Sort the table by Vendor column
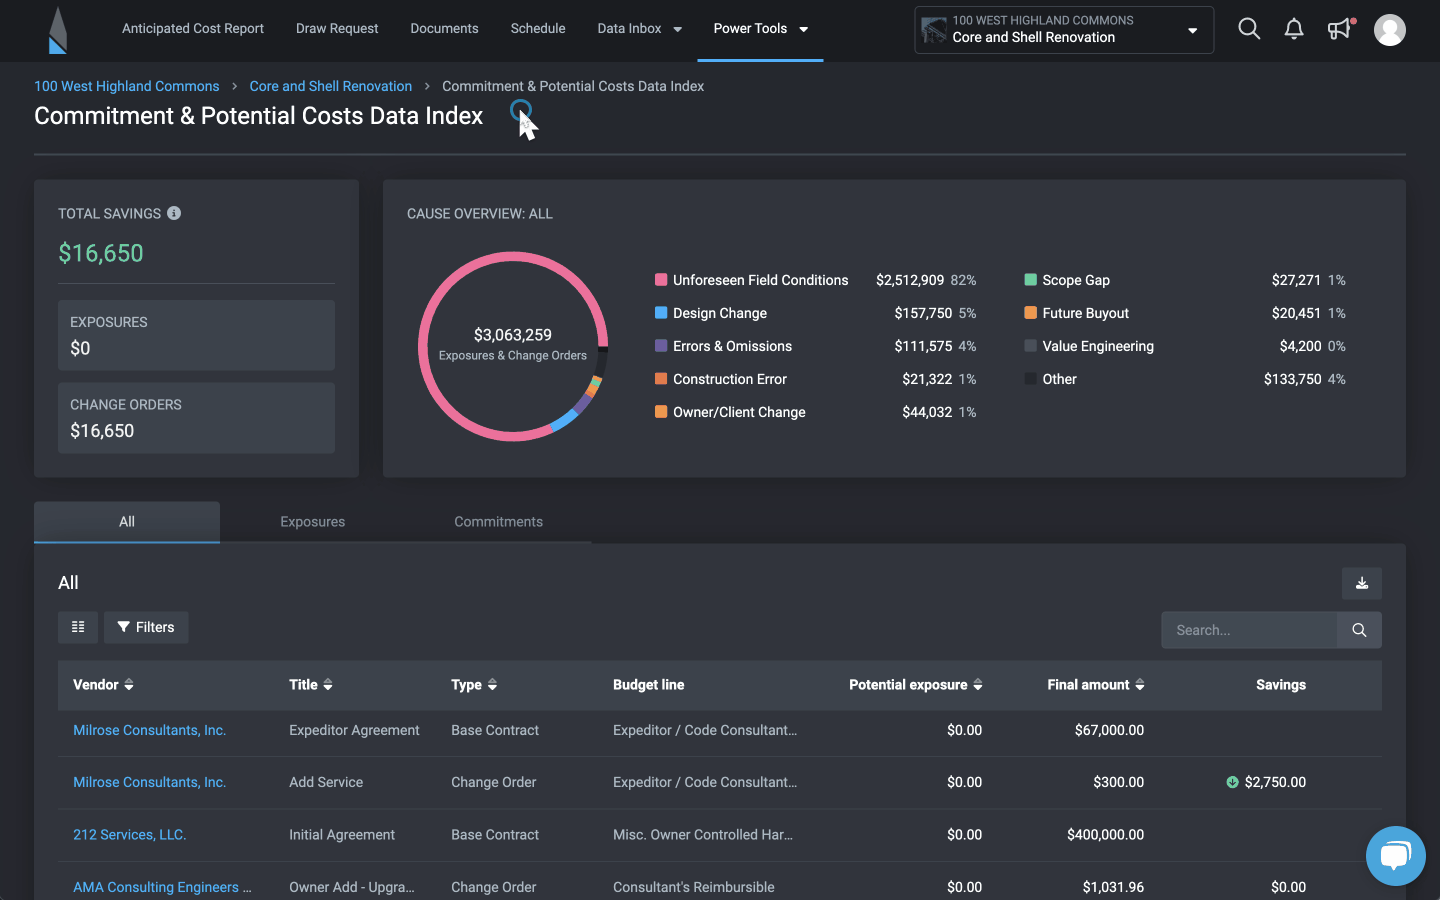Screen dimensions: 1440x900 [x=129, y=685]
